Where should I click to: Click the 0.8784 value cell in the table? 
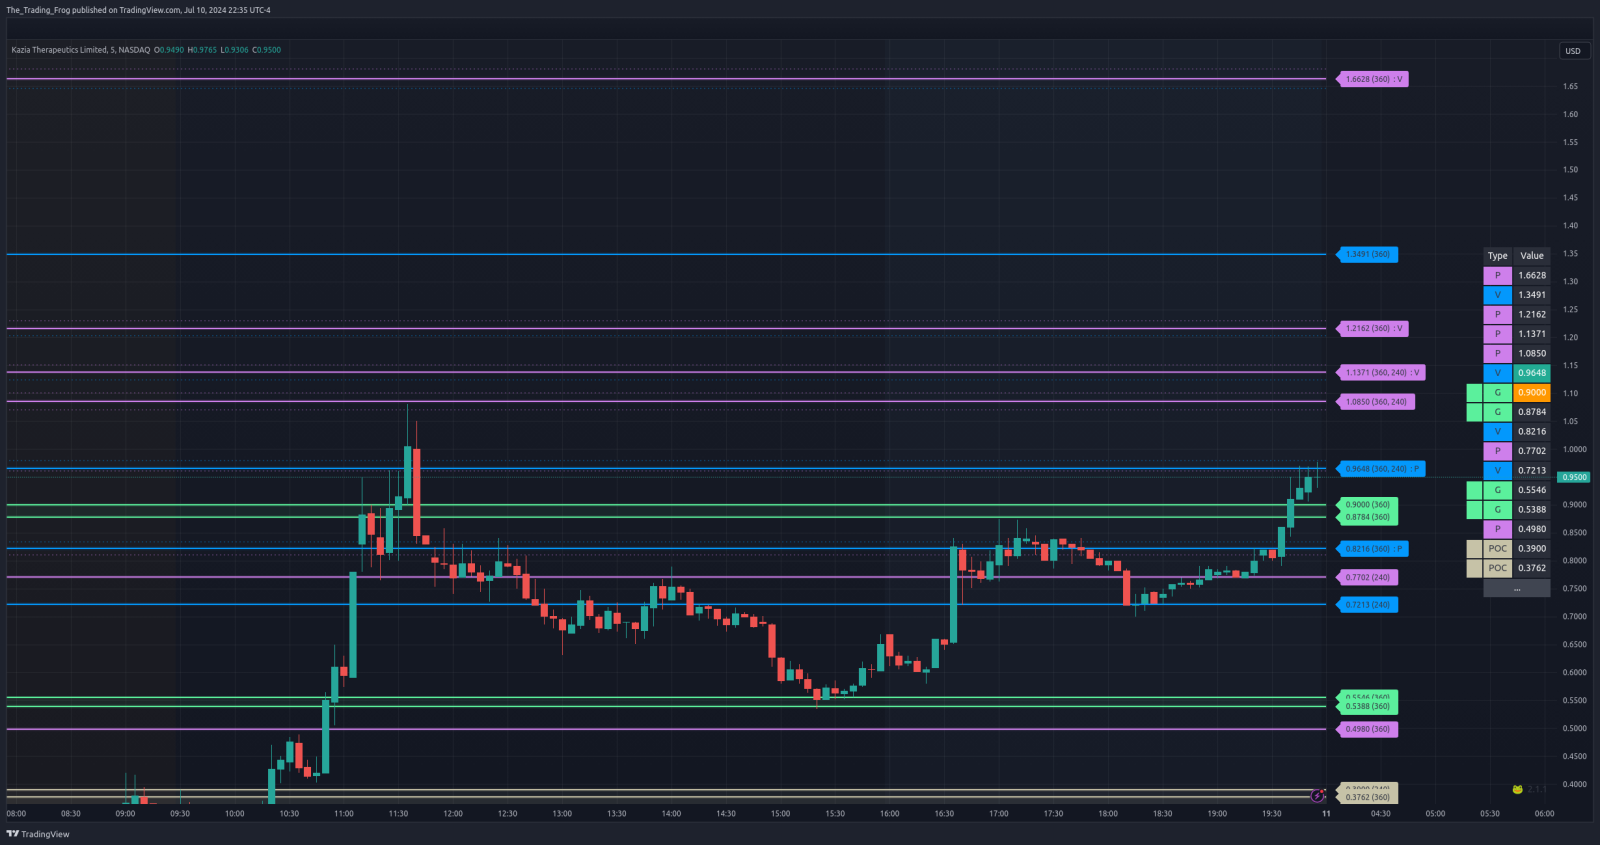(x=1532, y=412)
